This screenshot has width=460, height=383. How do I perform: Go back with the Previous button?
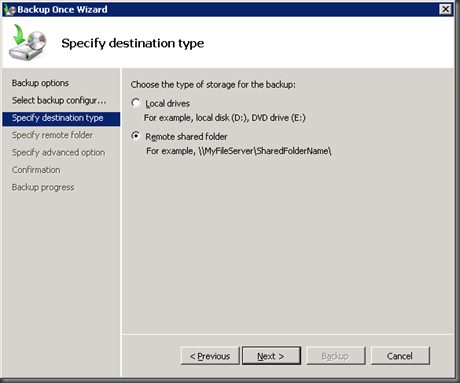pyautogui.click(x=210, y=356)
